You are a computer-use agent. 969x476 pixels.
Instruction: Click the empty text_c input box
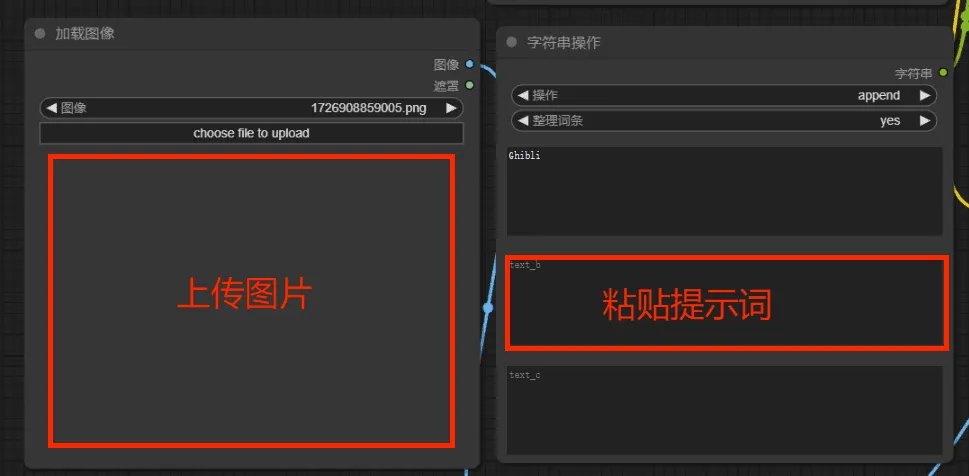(724, 410)
